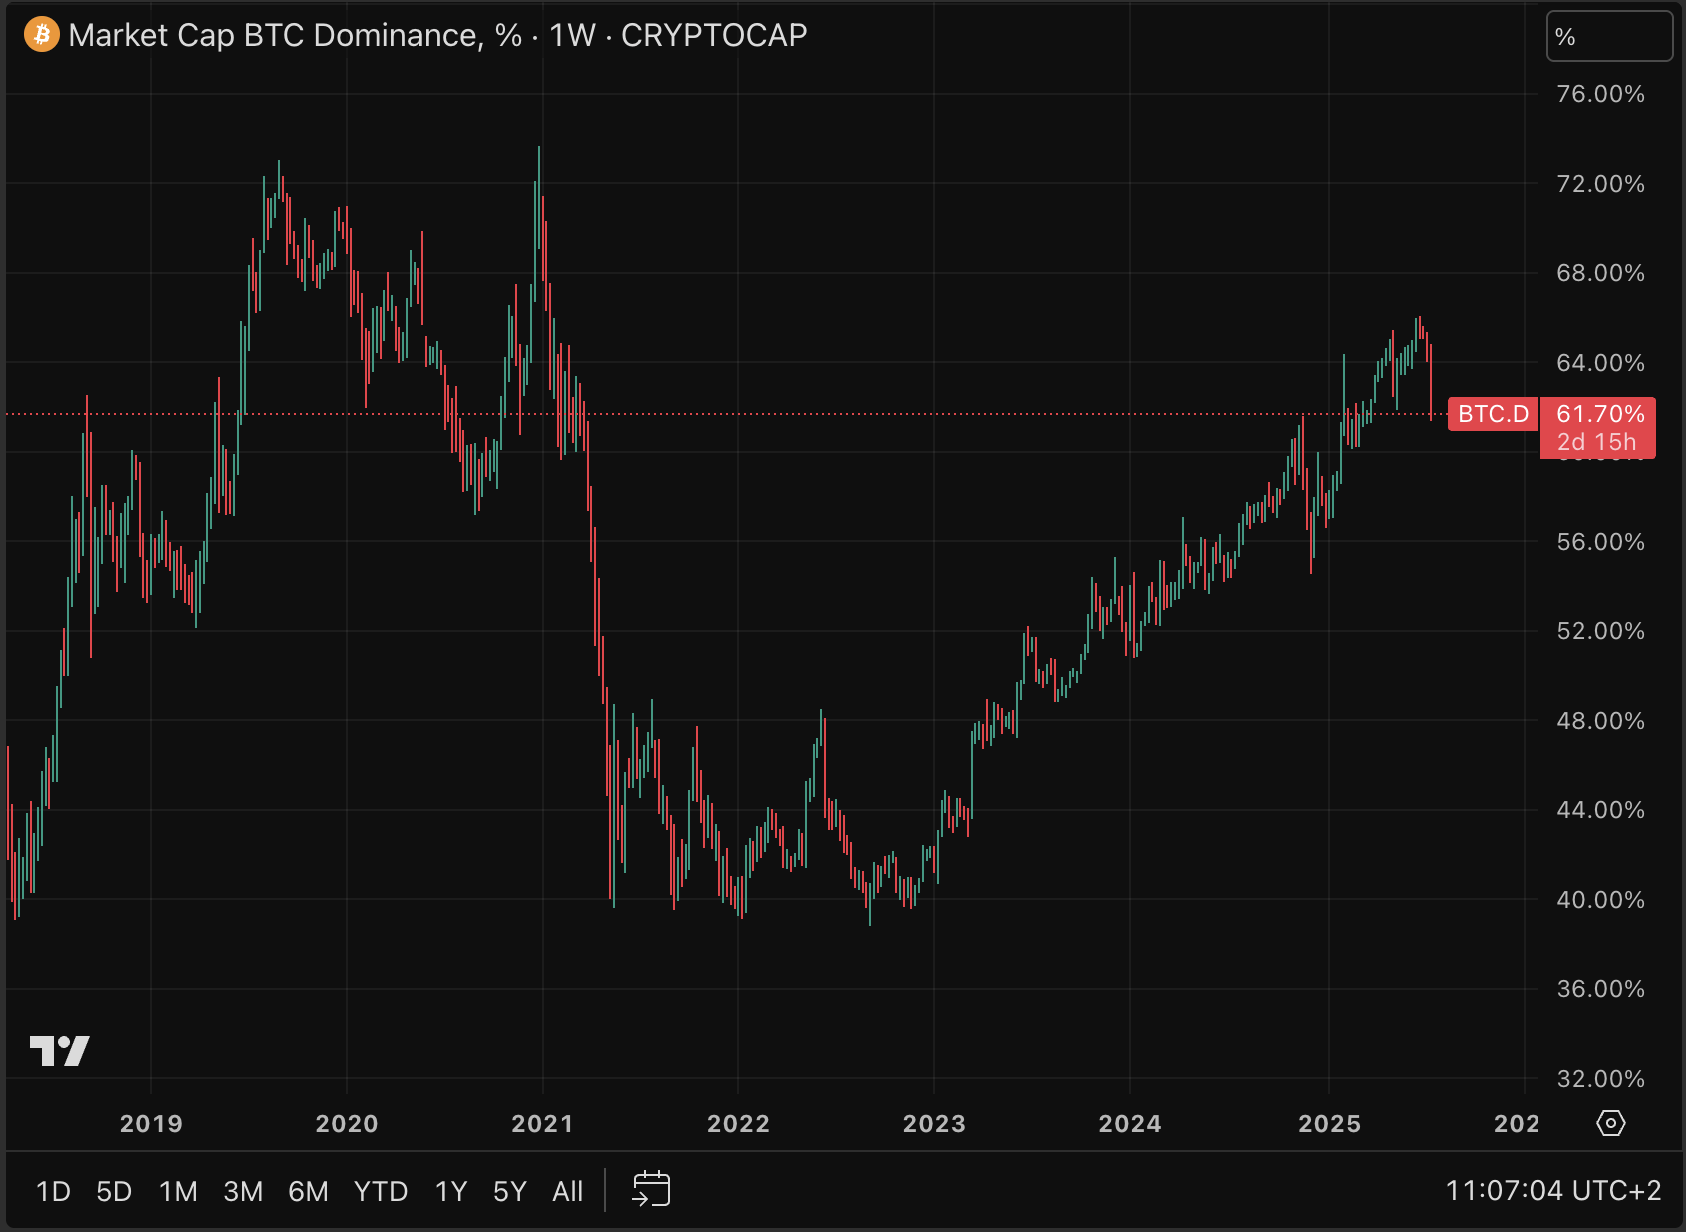
Task: Set chart range to 3M
Action: (243, 1191)
